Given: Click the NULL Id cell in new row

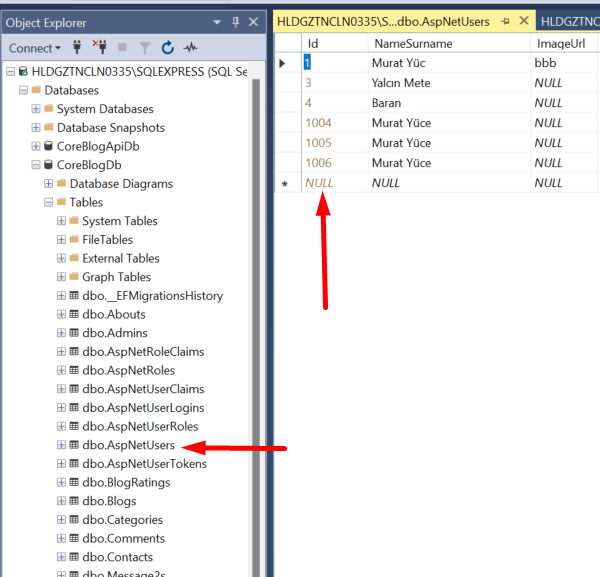Looking at the screenshot, I should click(x=335, y=183).
